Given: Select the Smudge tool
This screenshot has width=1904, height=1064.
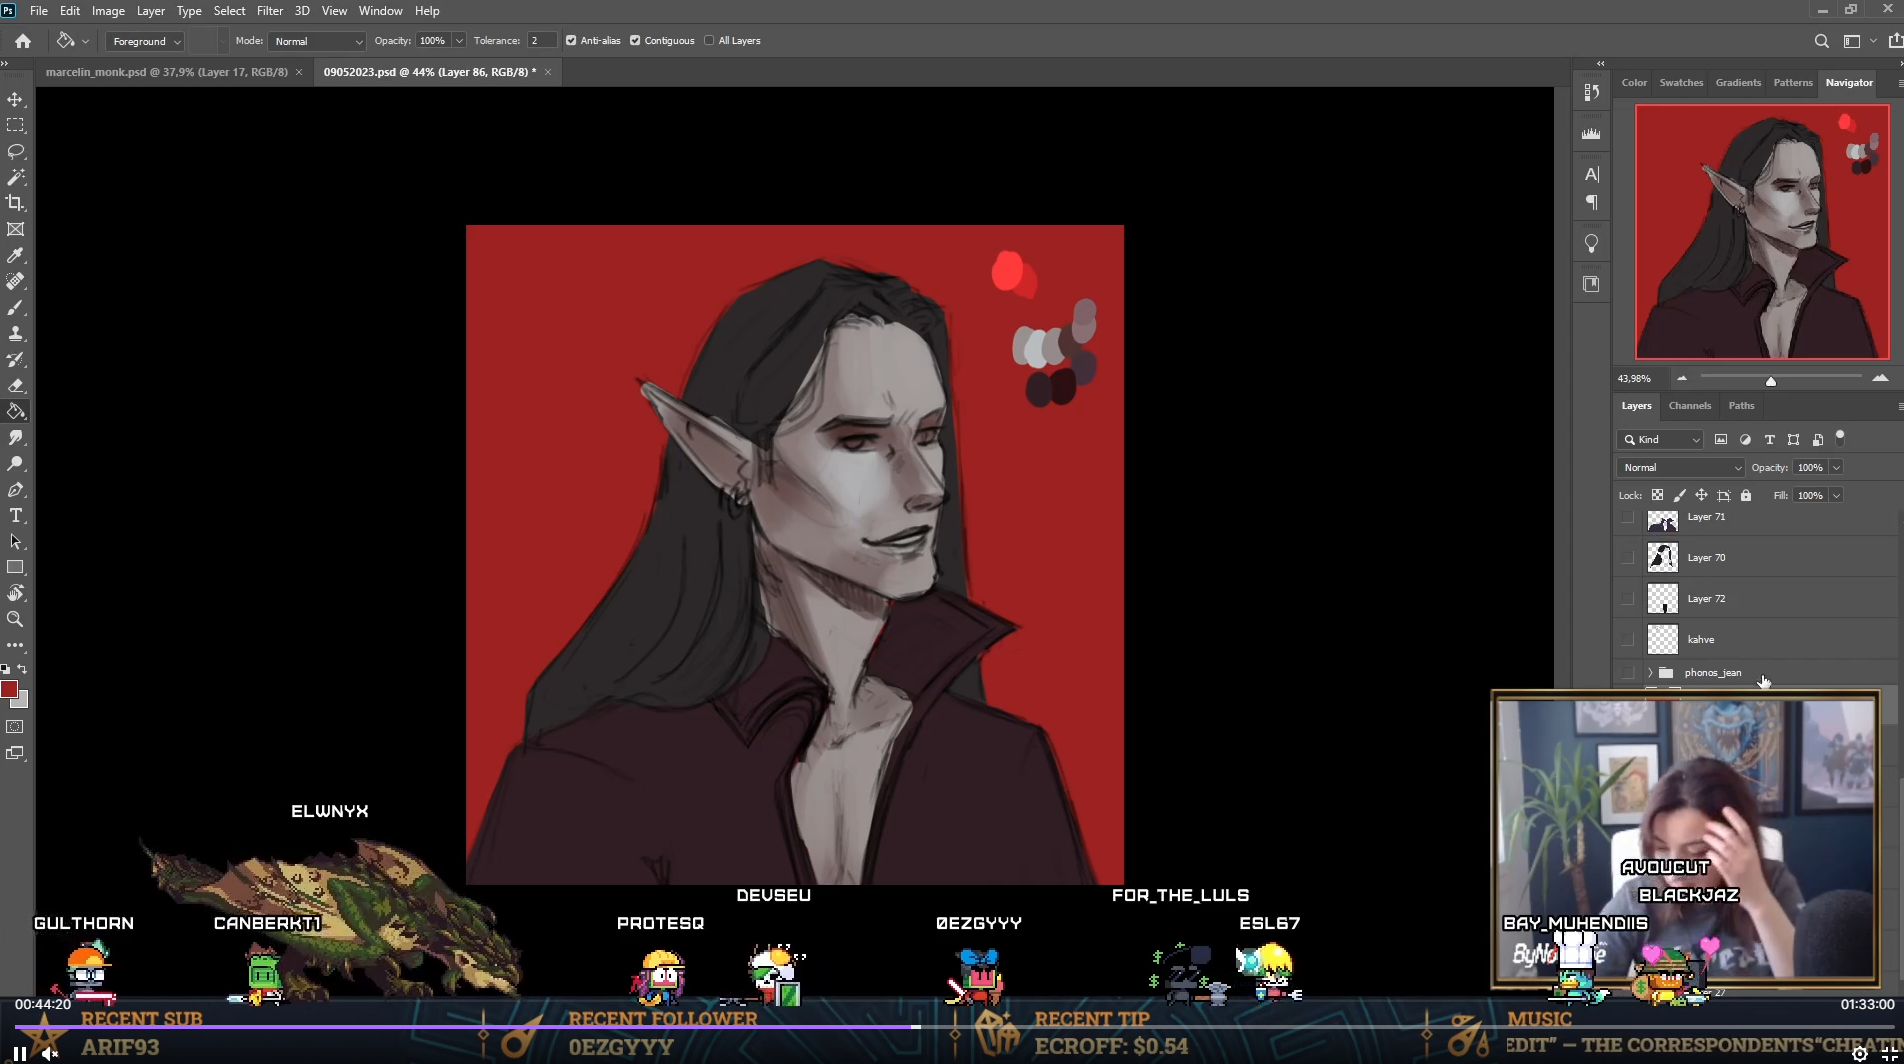Looking at the screenshot, I should click(15, 438).
